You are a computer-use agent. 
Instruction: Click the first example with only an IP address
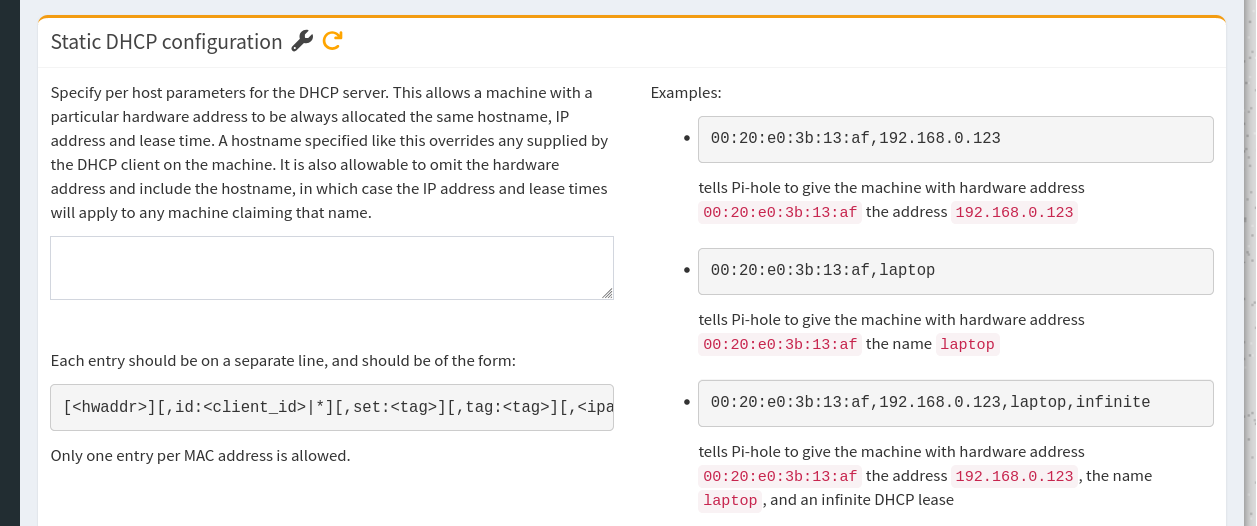click(955, 139)
